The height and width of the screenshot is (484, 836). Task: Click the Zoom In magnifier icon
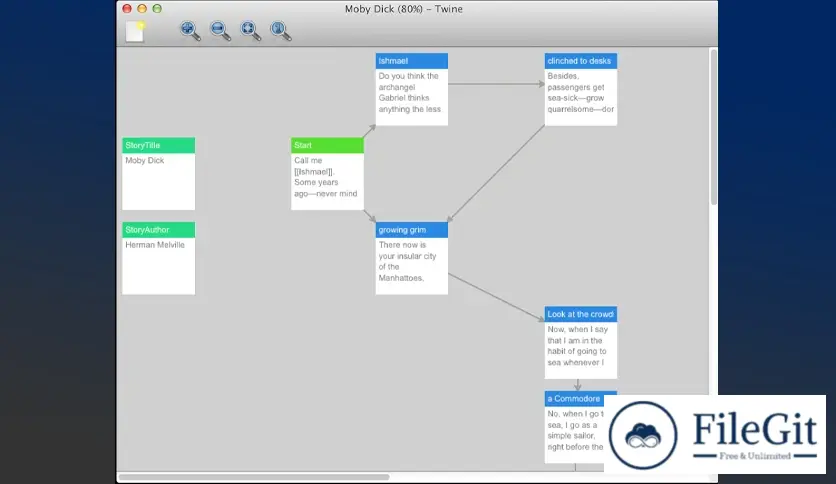coord(190,30)
